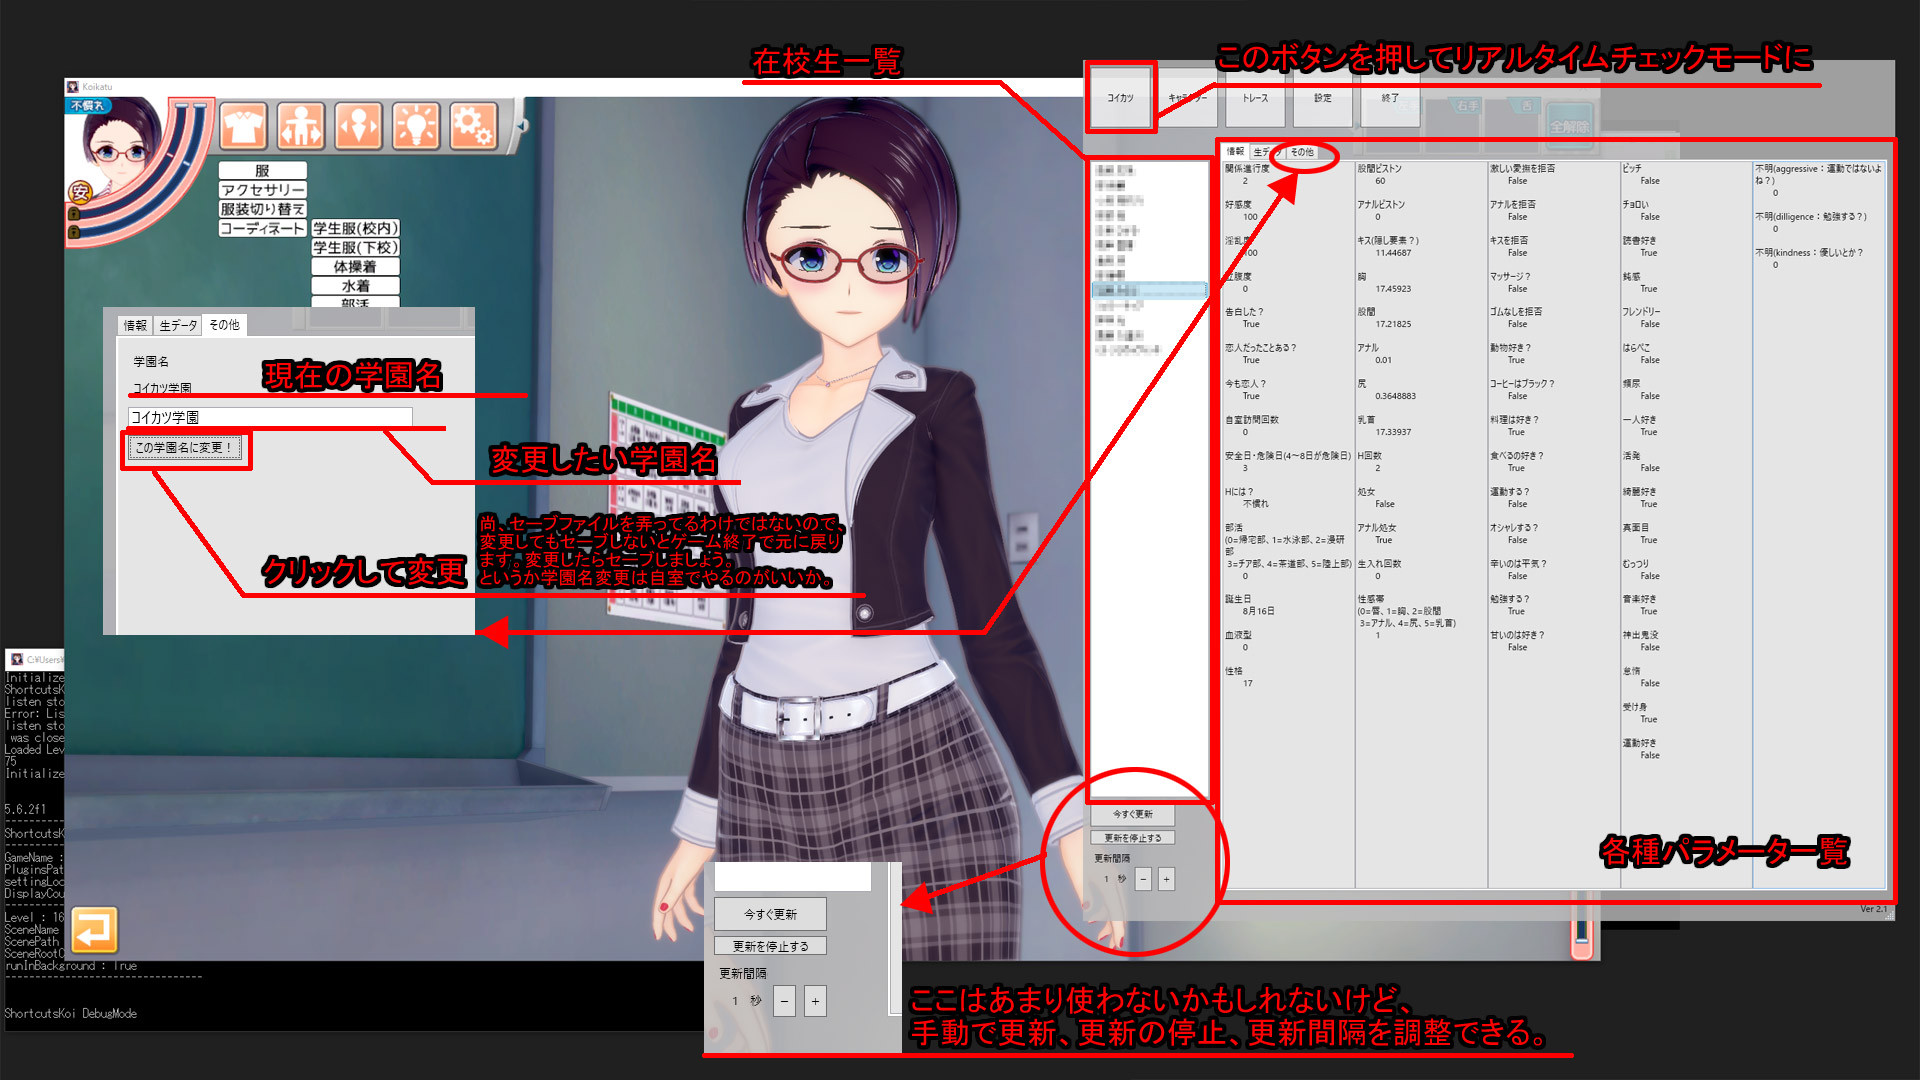Click minus button in enlarged bottom inset

click(785, 1001)
